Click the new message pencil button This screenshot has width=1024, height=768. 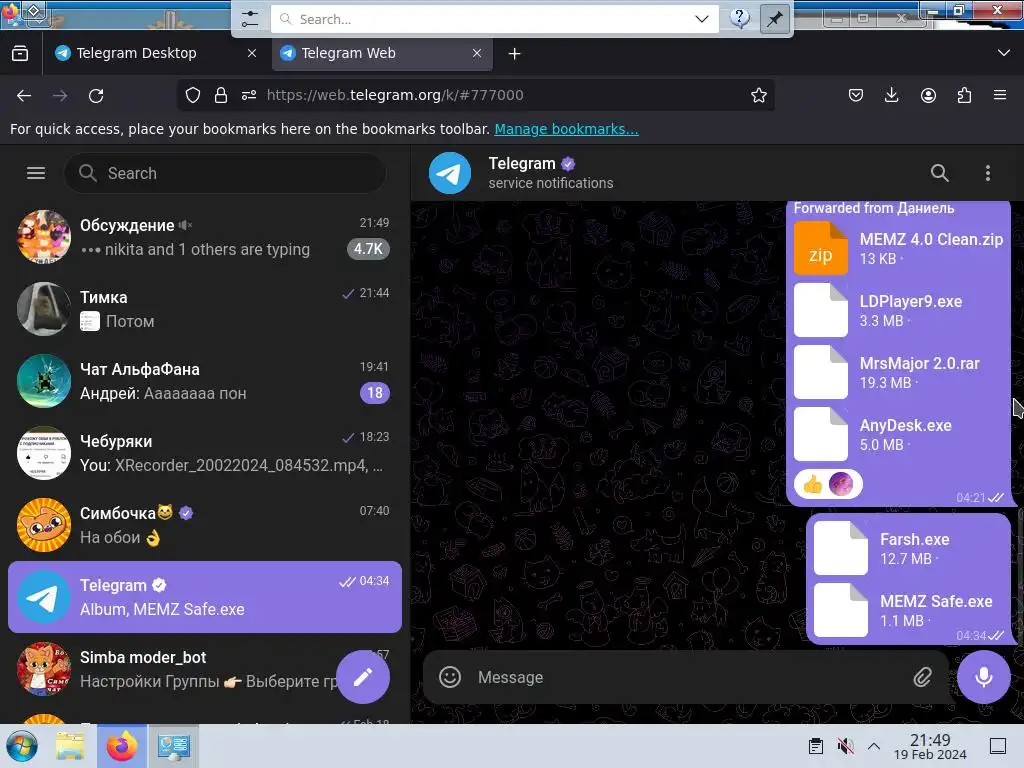[x=363, y=677]
